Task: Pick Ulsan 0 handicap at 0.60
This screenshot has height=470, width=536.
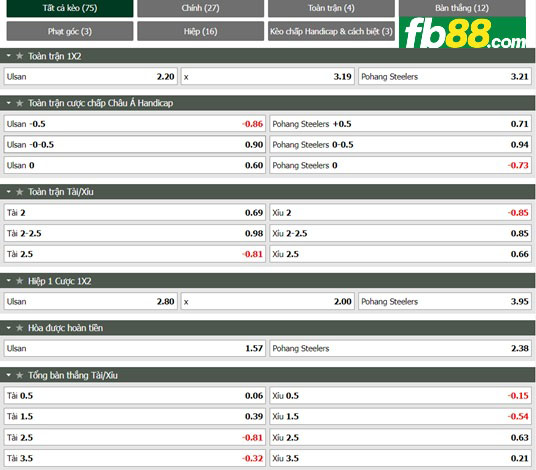Action: click(135, 165)
